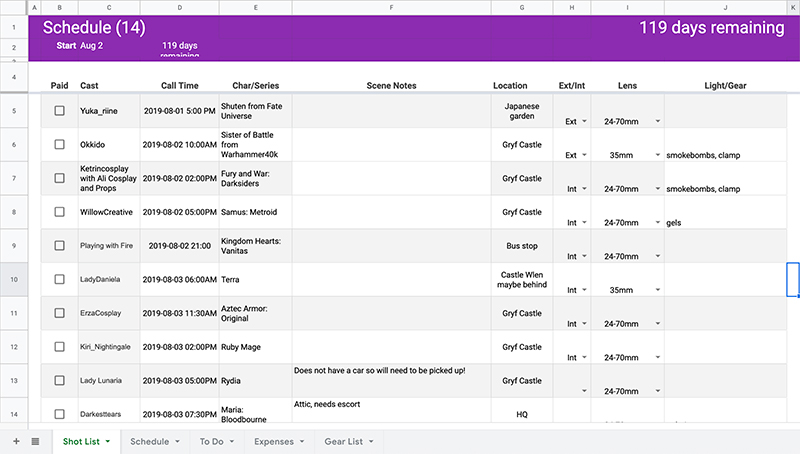Click the select-all corner box

pos(14,8)
